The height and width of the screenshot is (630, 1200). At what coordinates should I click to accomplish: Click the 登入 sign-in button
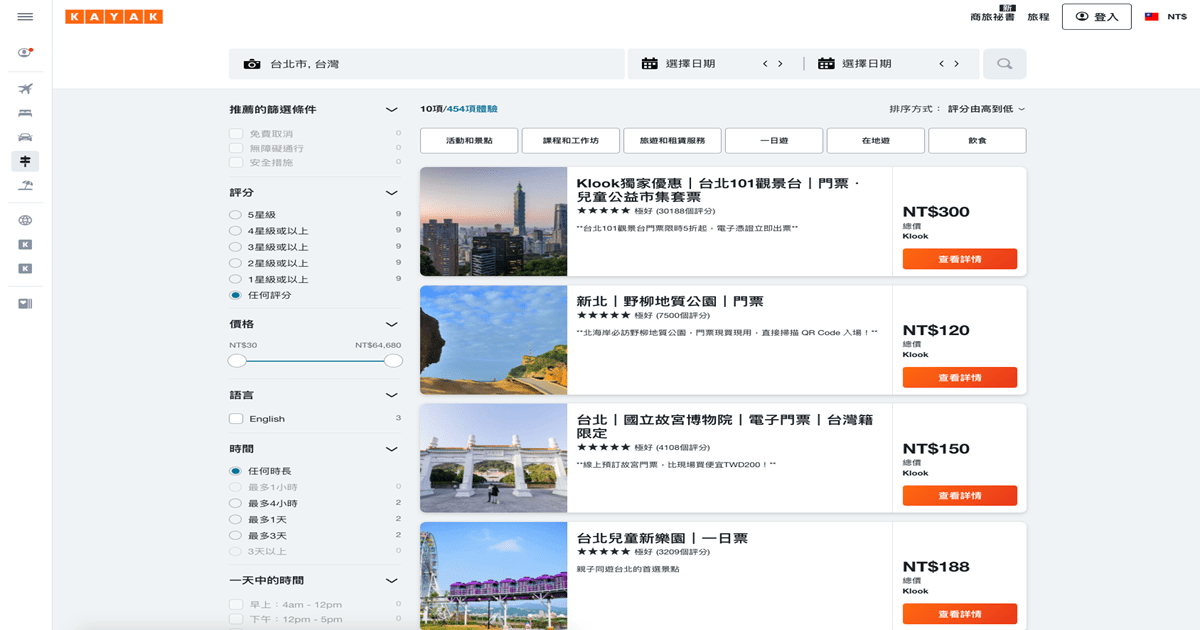point(1097,17)
